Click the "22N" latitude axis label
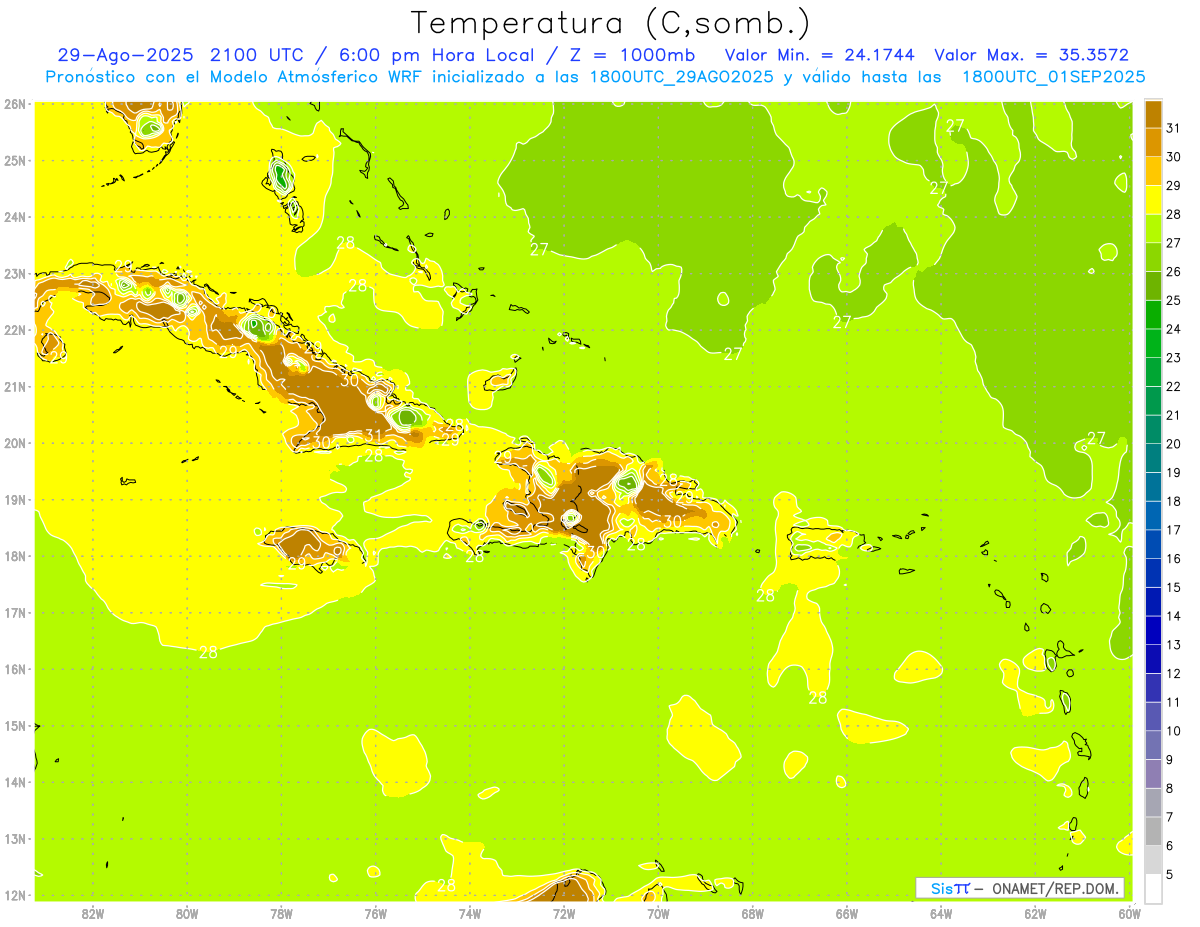The image size is (1200, 927). pyautogui.click(x=15, y=330)
